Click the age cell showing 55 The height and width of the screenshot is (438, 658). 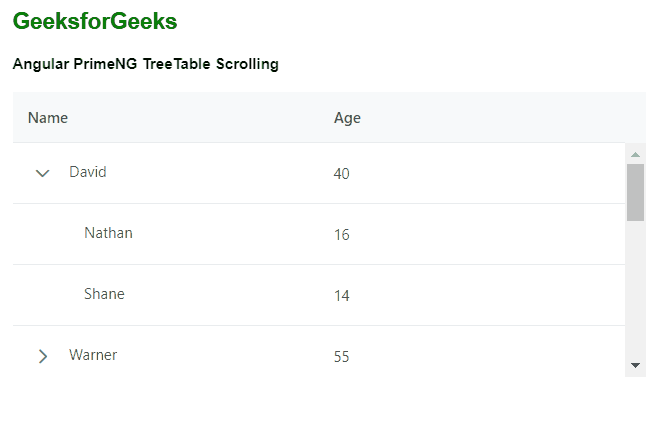(x=342, y=357)
